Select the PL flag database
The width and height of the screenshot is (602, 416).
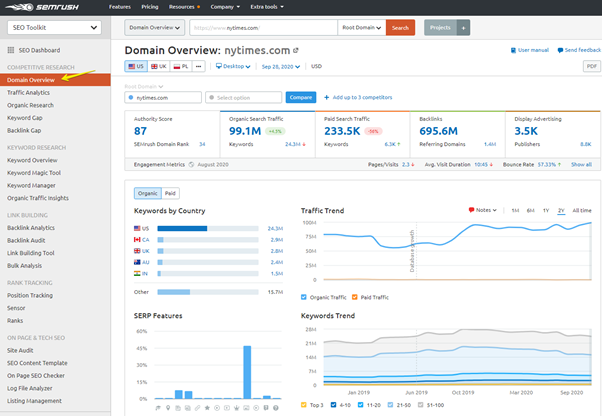coord(181,66)
